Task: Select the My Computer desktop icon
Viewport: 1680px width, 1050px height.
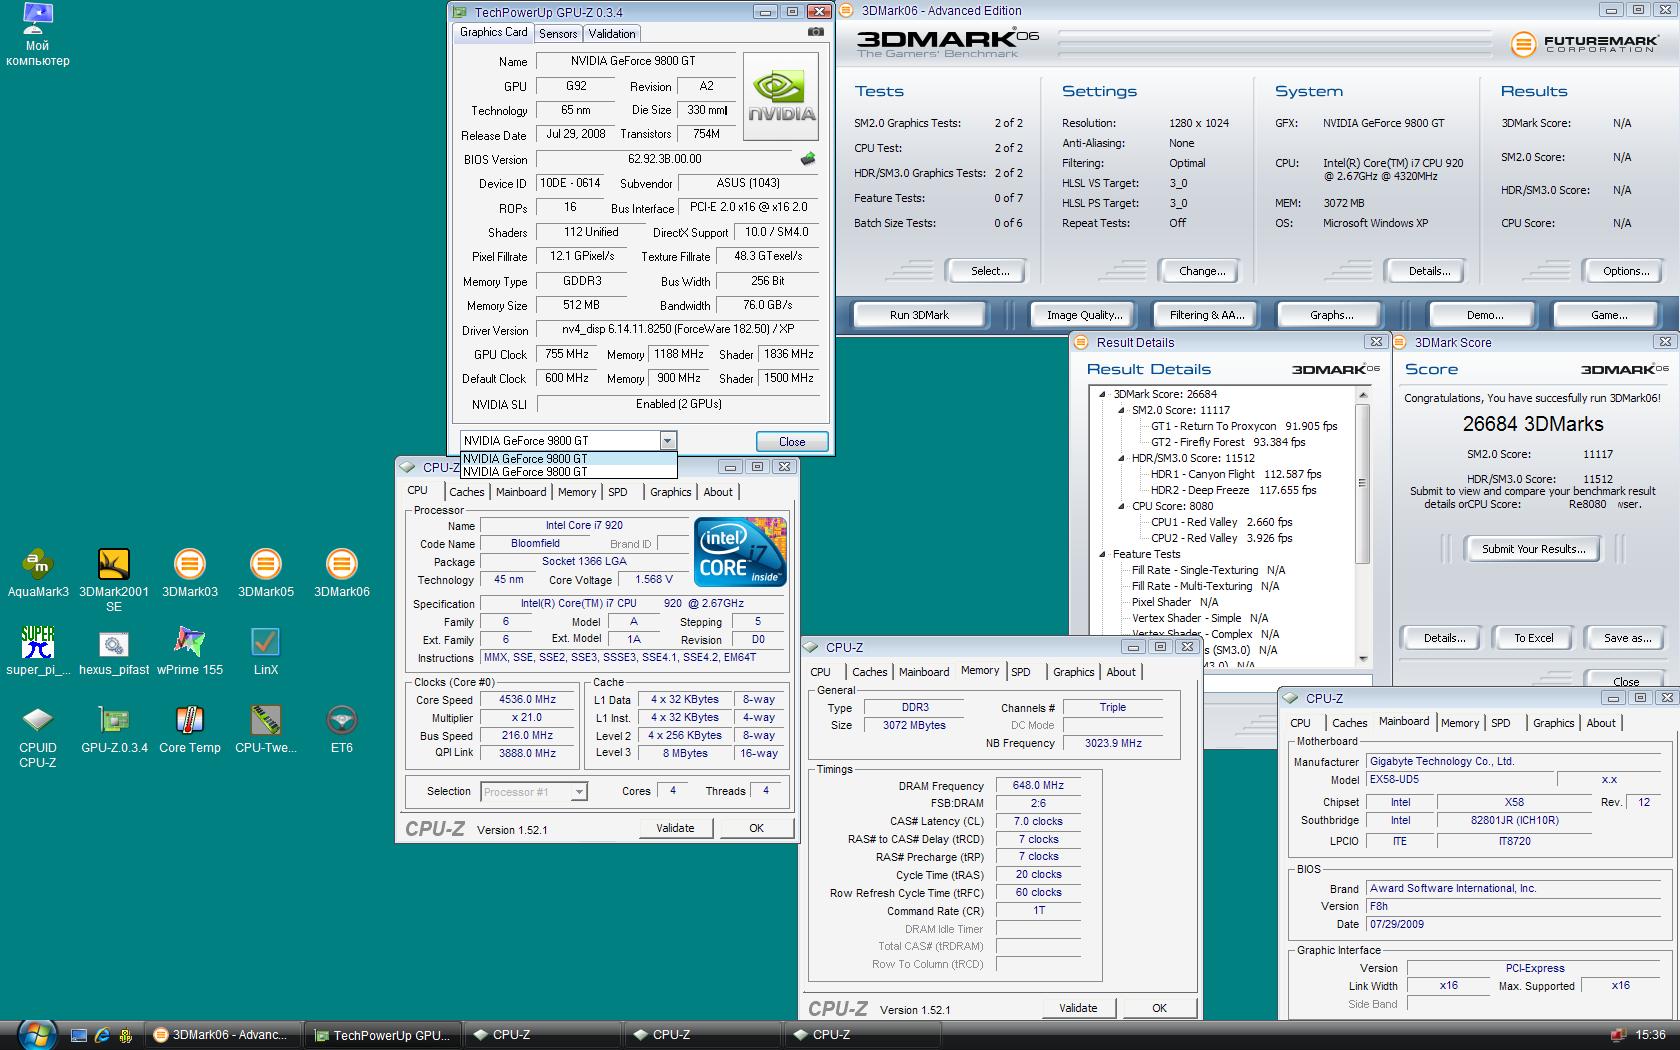Action: click(38, 35)
